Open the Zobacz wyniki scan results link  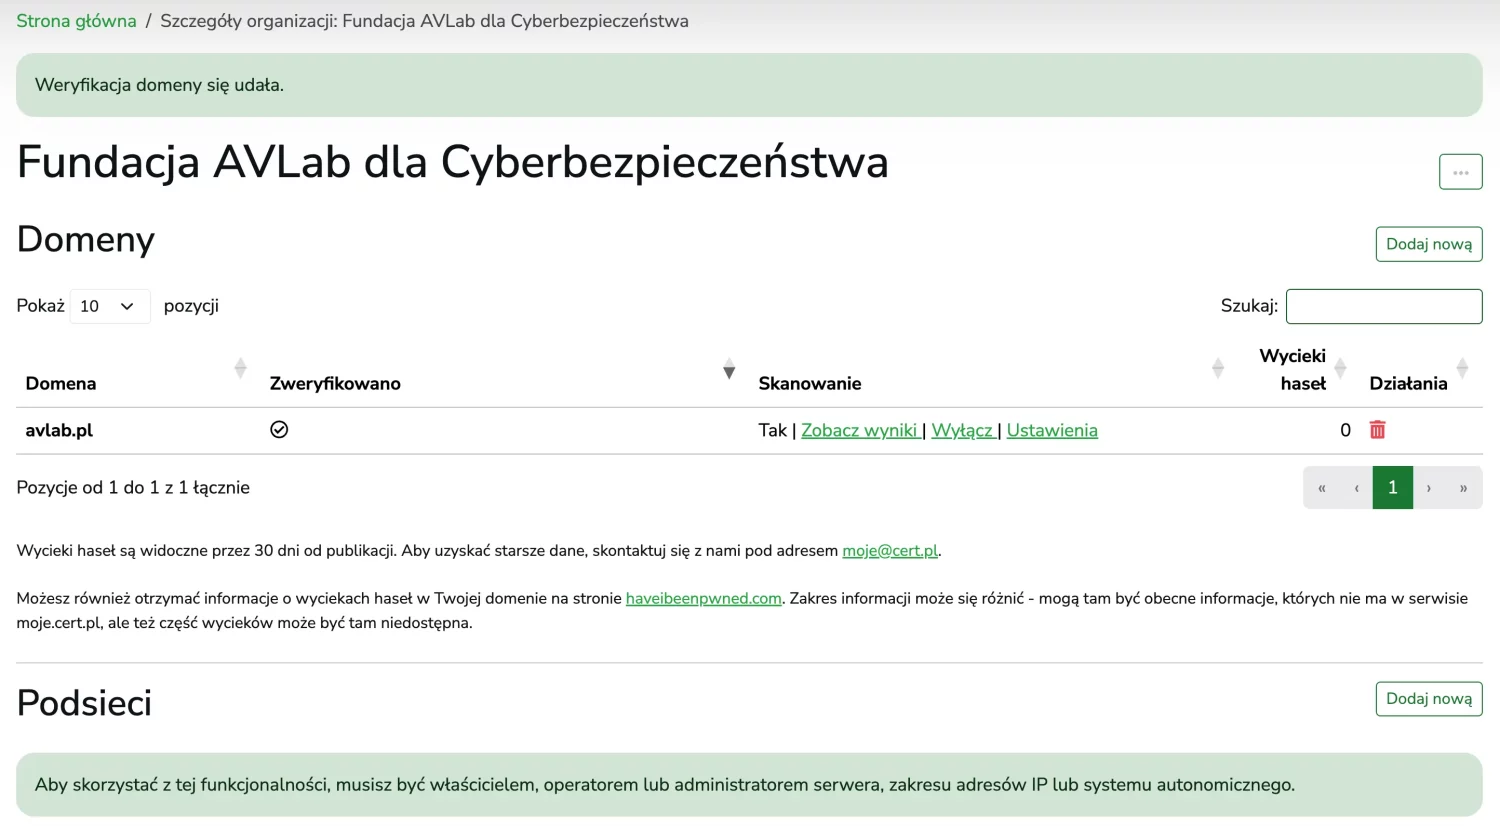click(859, 430)
